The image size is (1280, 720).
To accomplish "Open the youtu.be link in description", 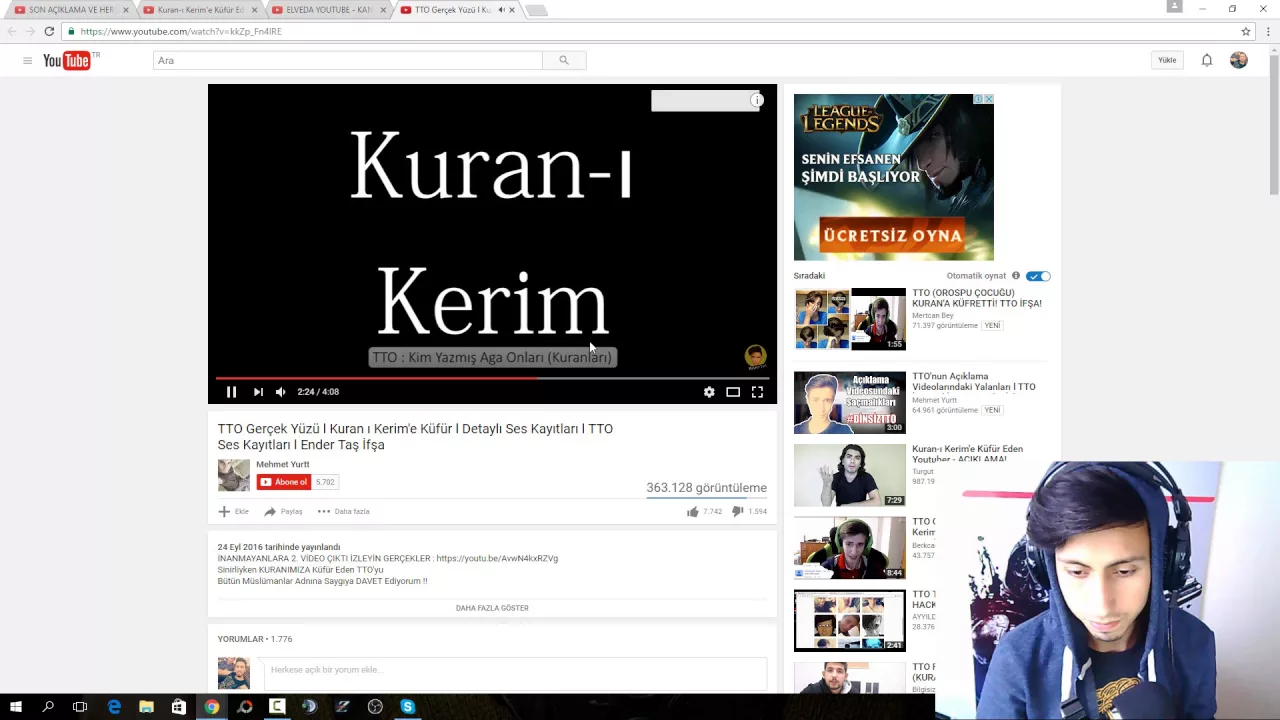I will (497, 558).
